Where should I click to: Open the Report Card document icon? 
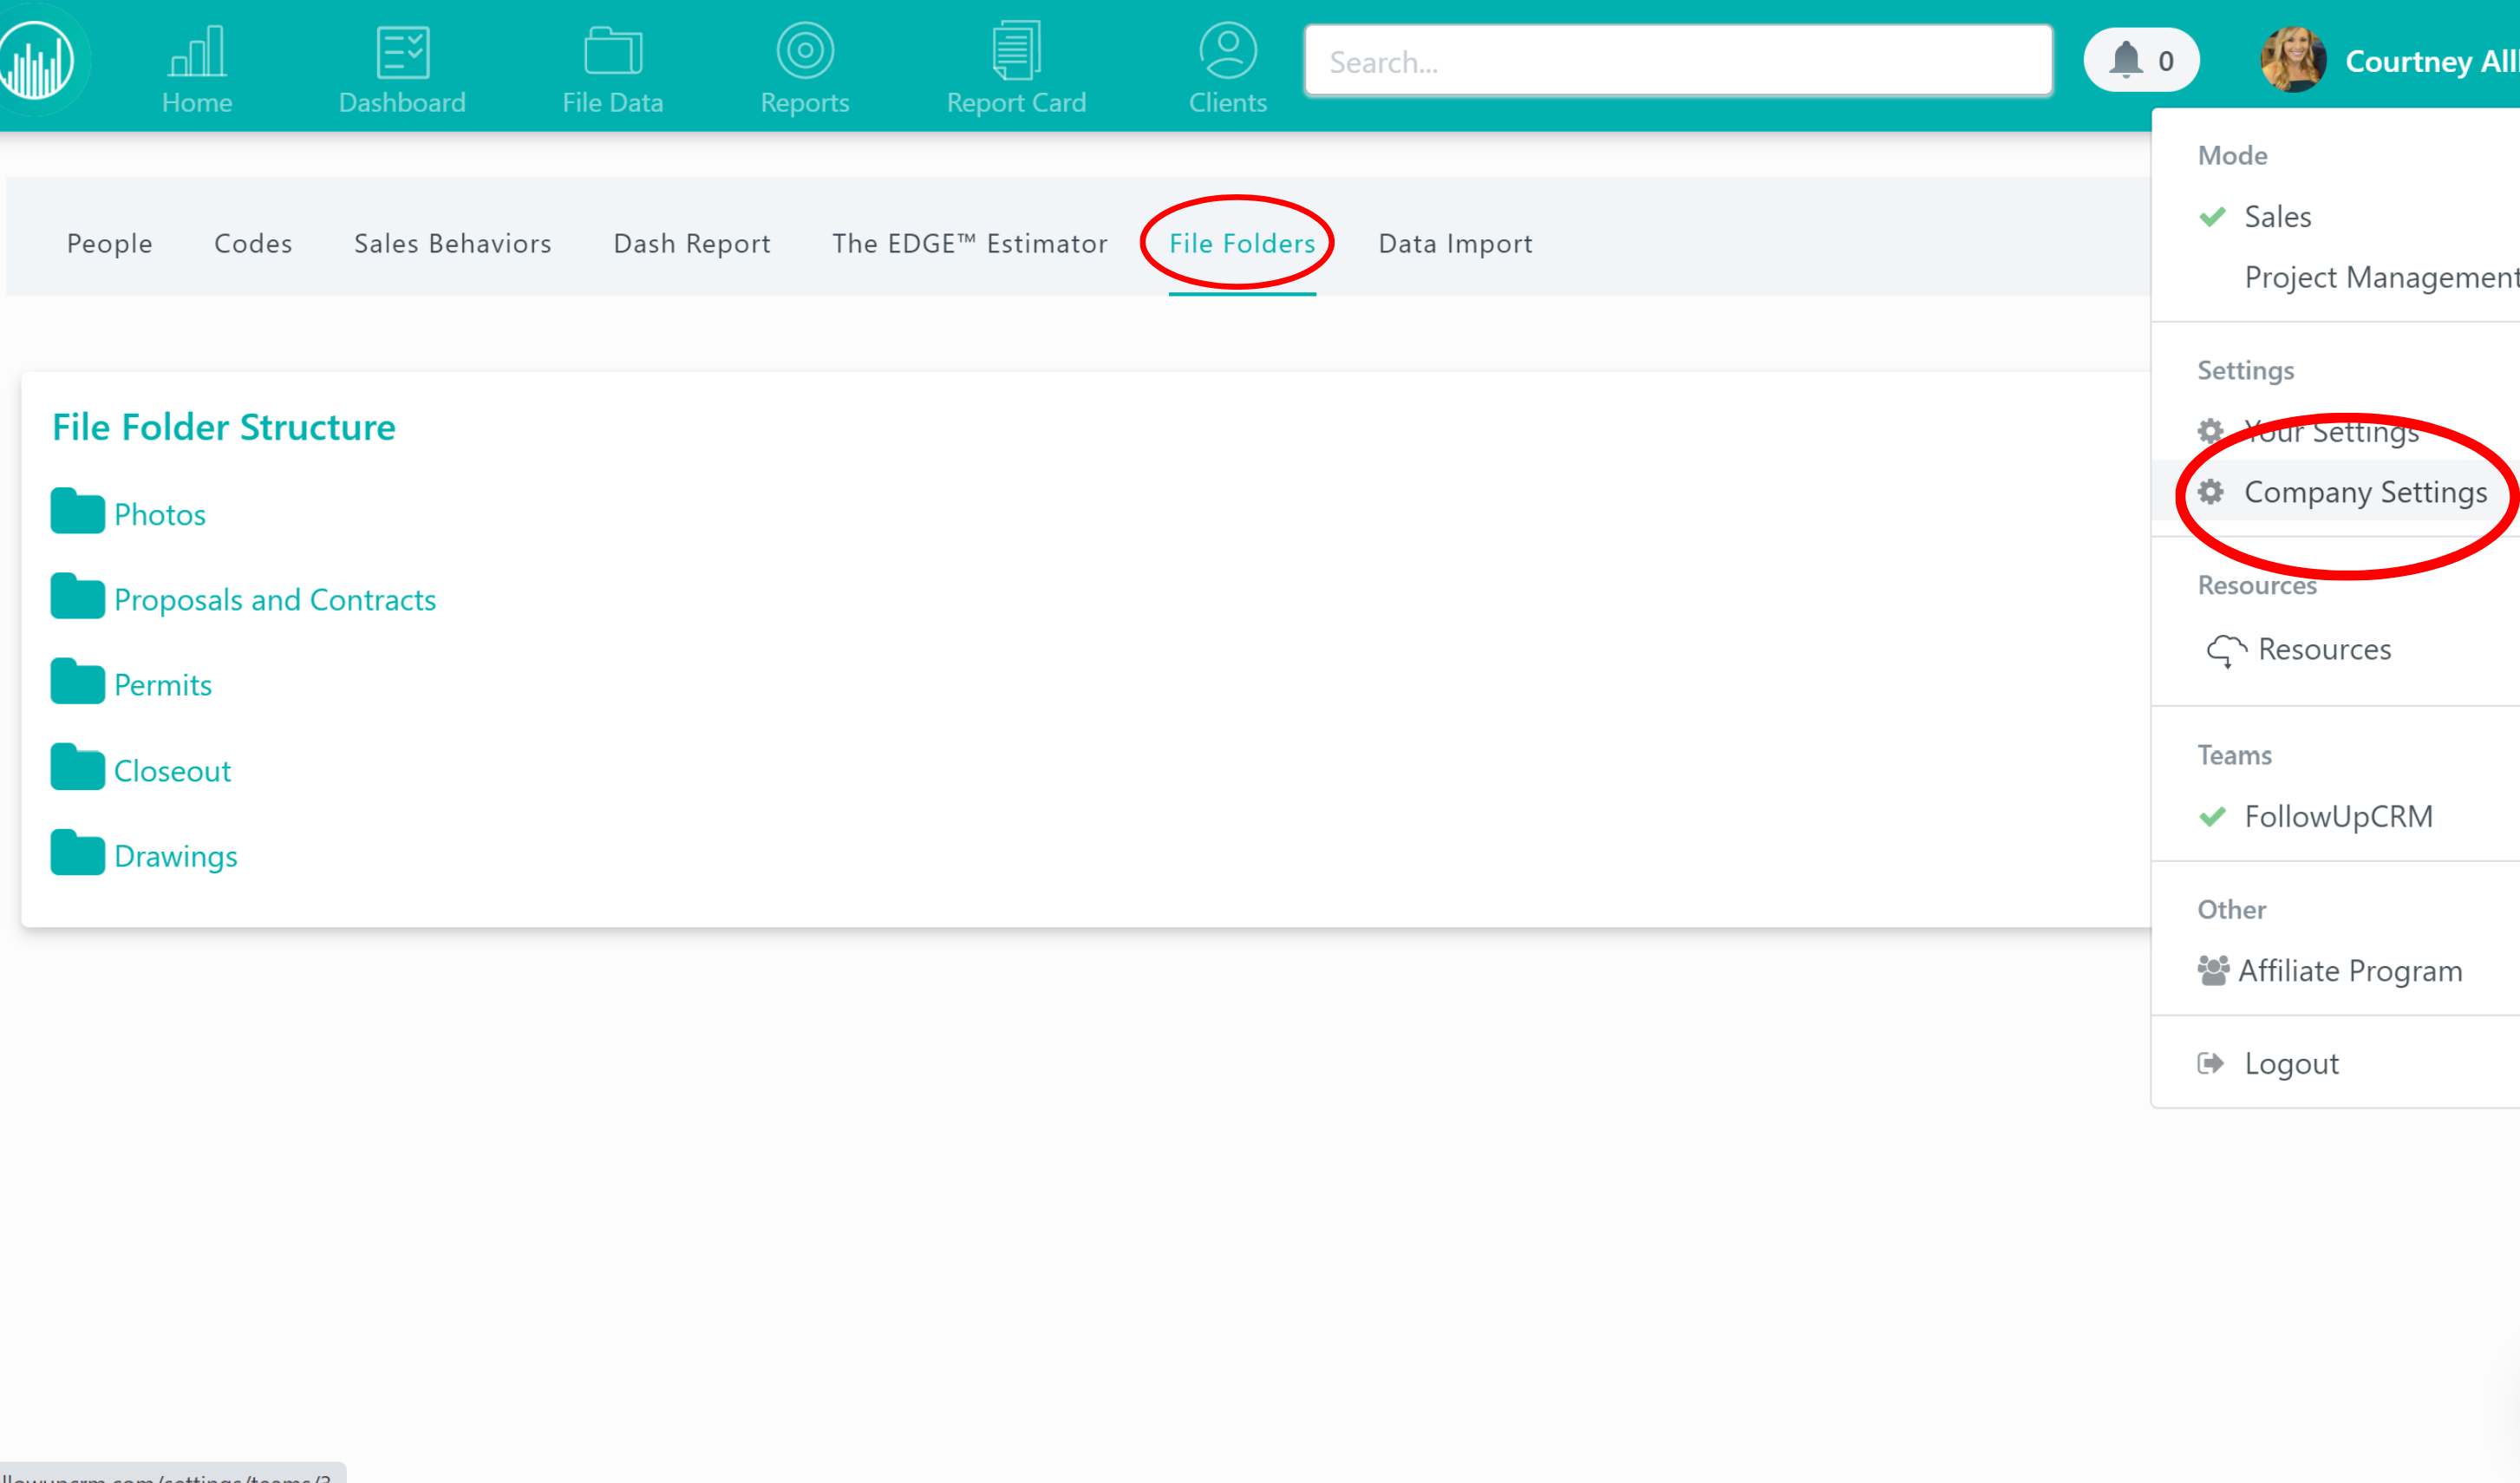1016,50
